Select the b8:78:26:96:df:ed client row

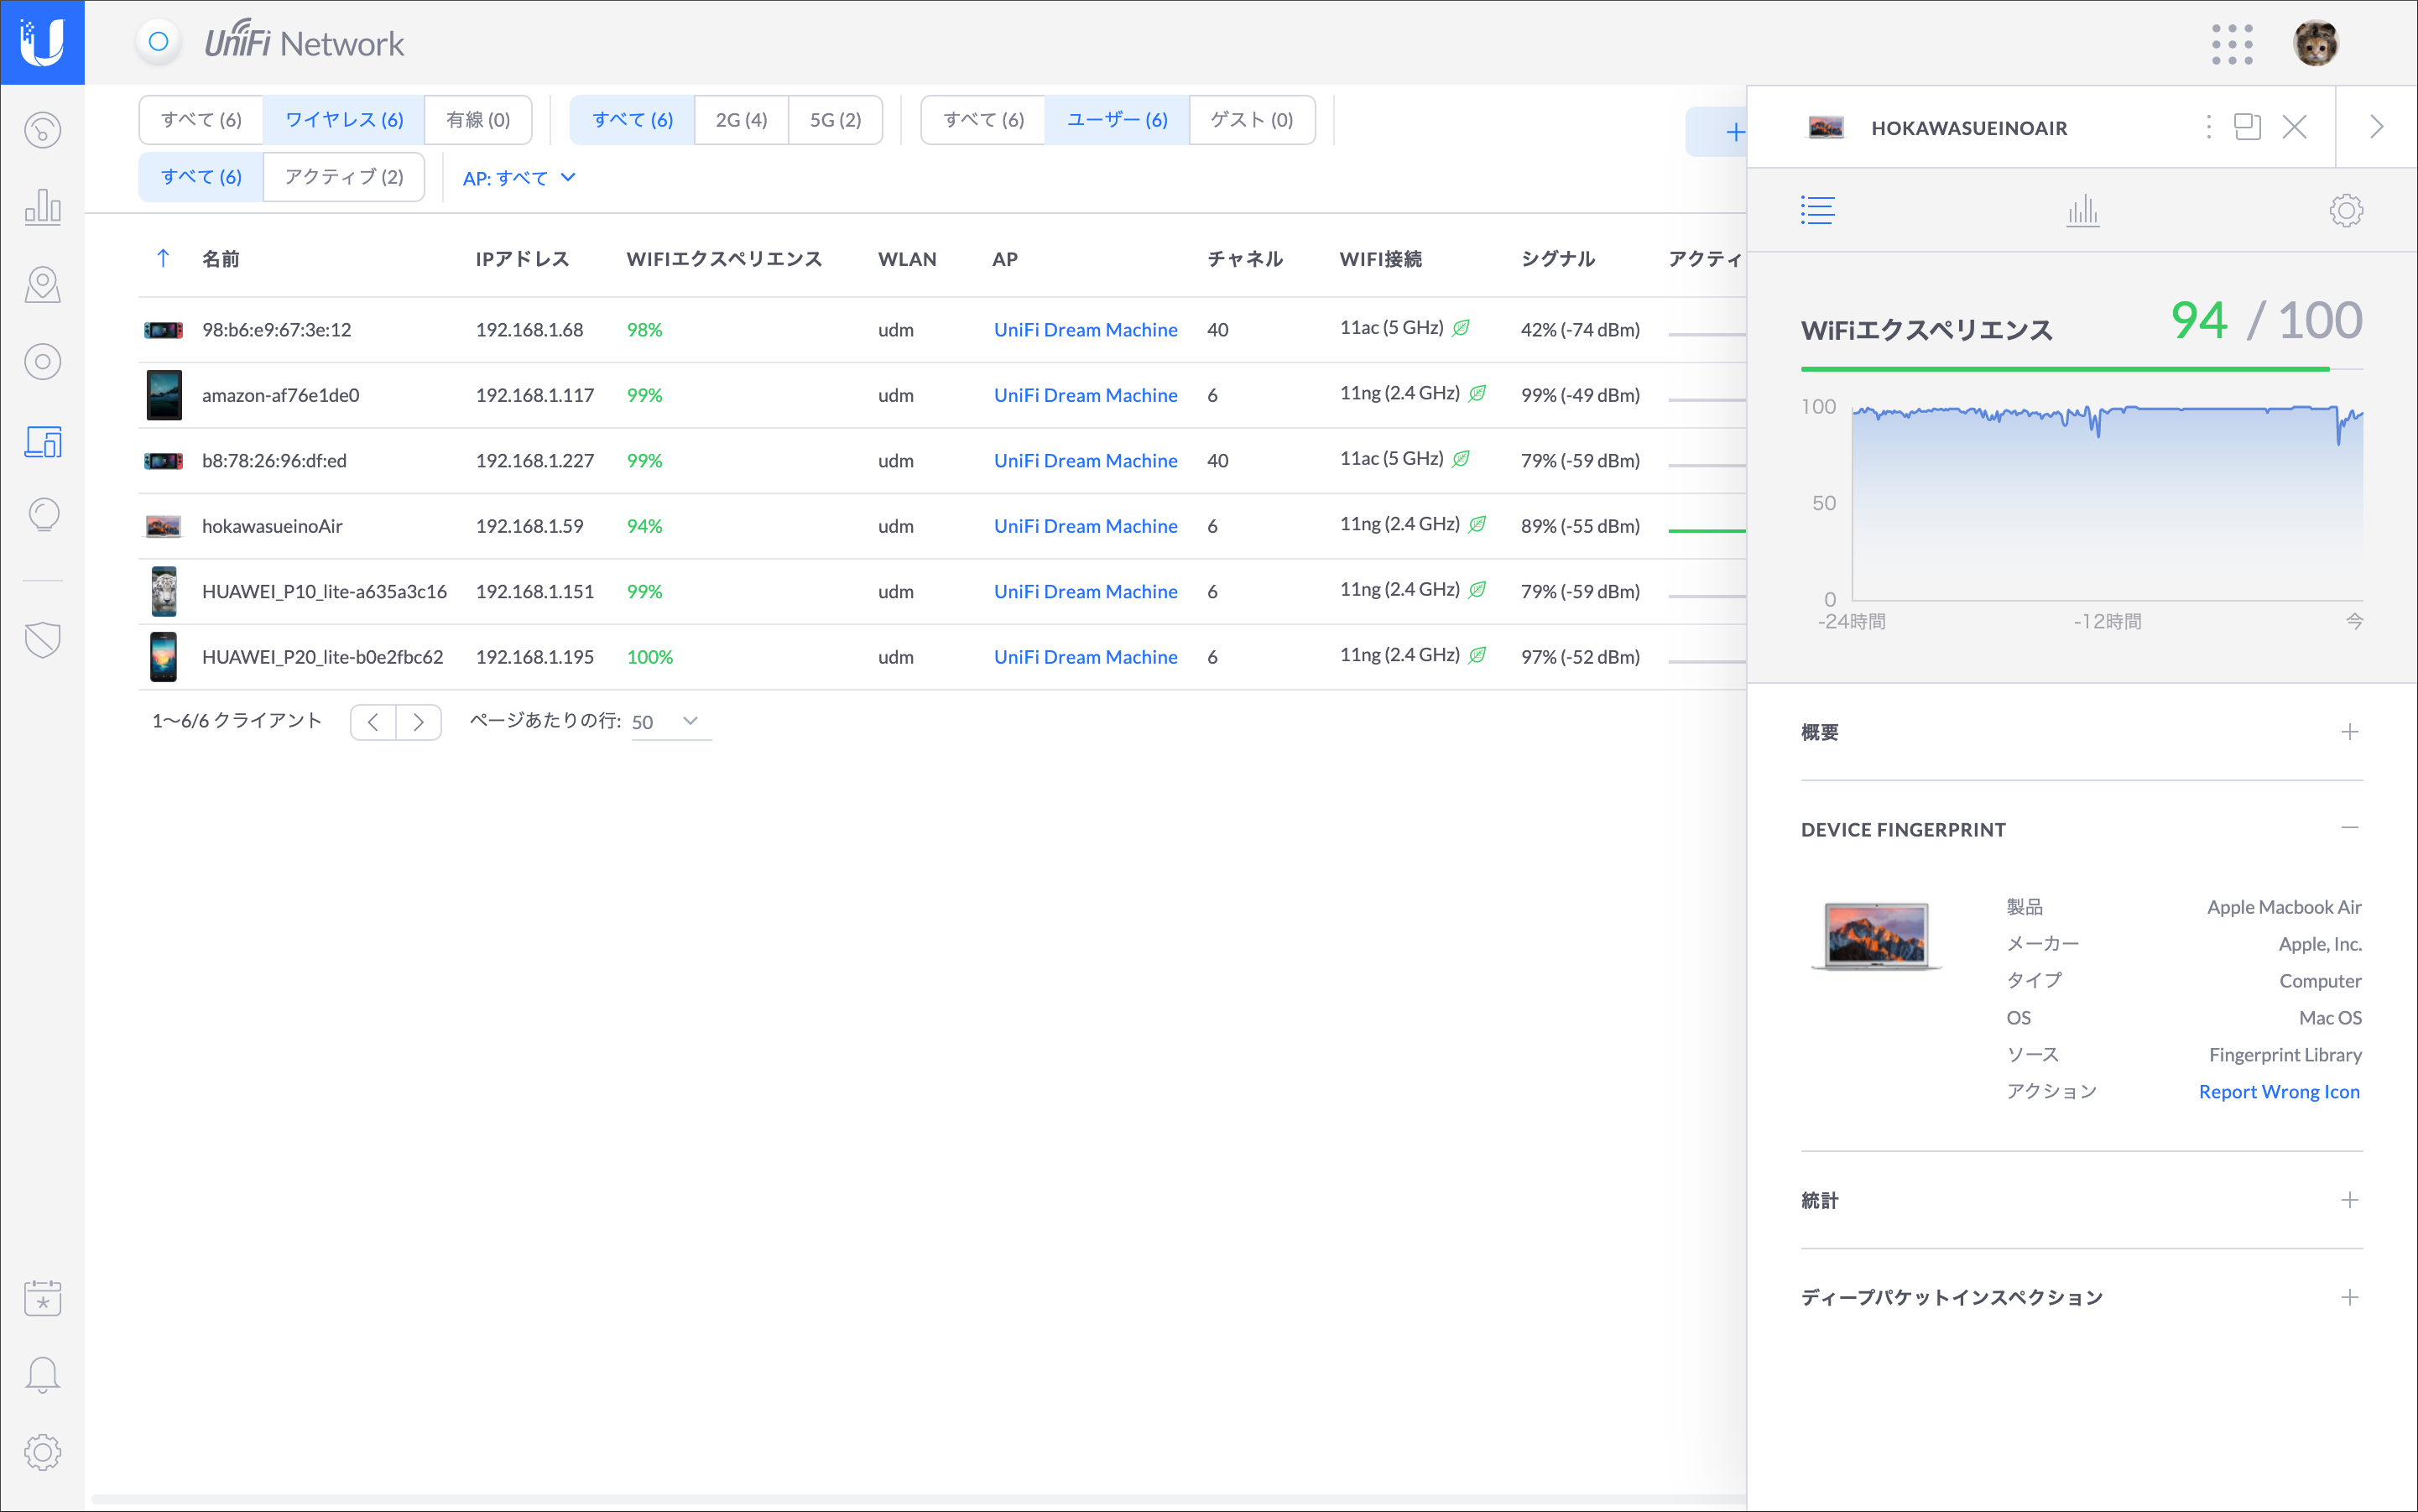[941, 461]
